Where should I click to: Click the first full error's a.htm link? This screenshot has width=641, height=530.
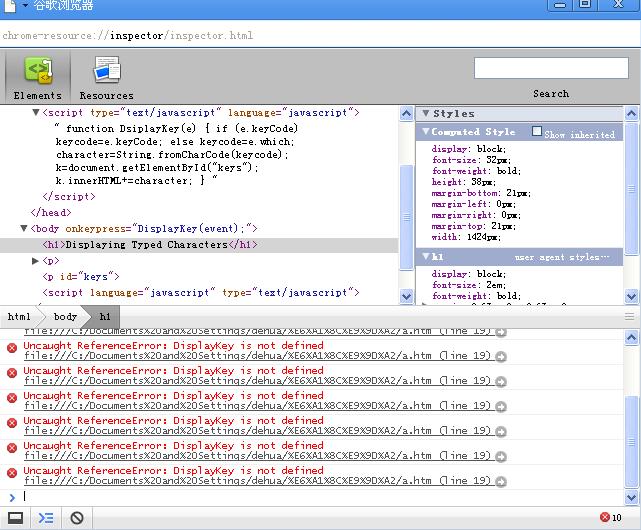tap(257, 356)
